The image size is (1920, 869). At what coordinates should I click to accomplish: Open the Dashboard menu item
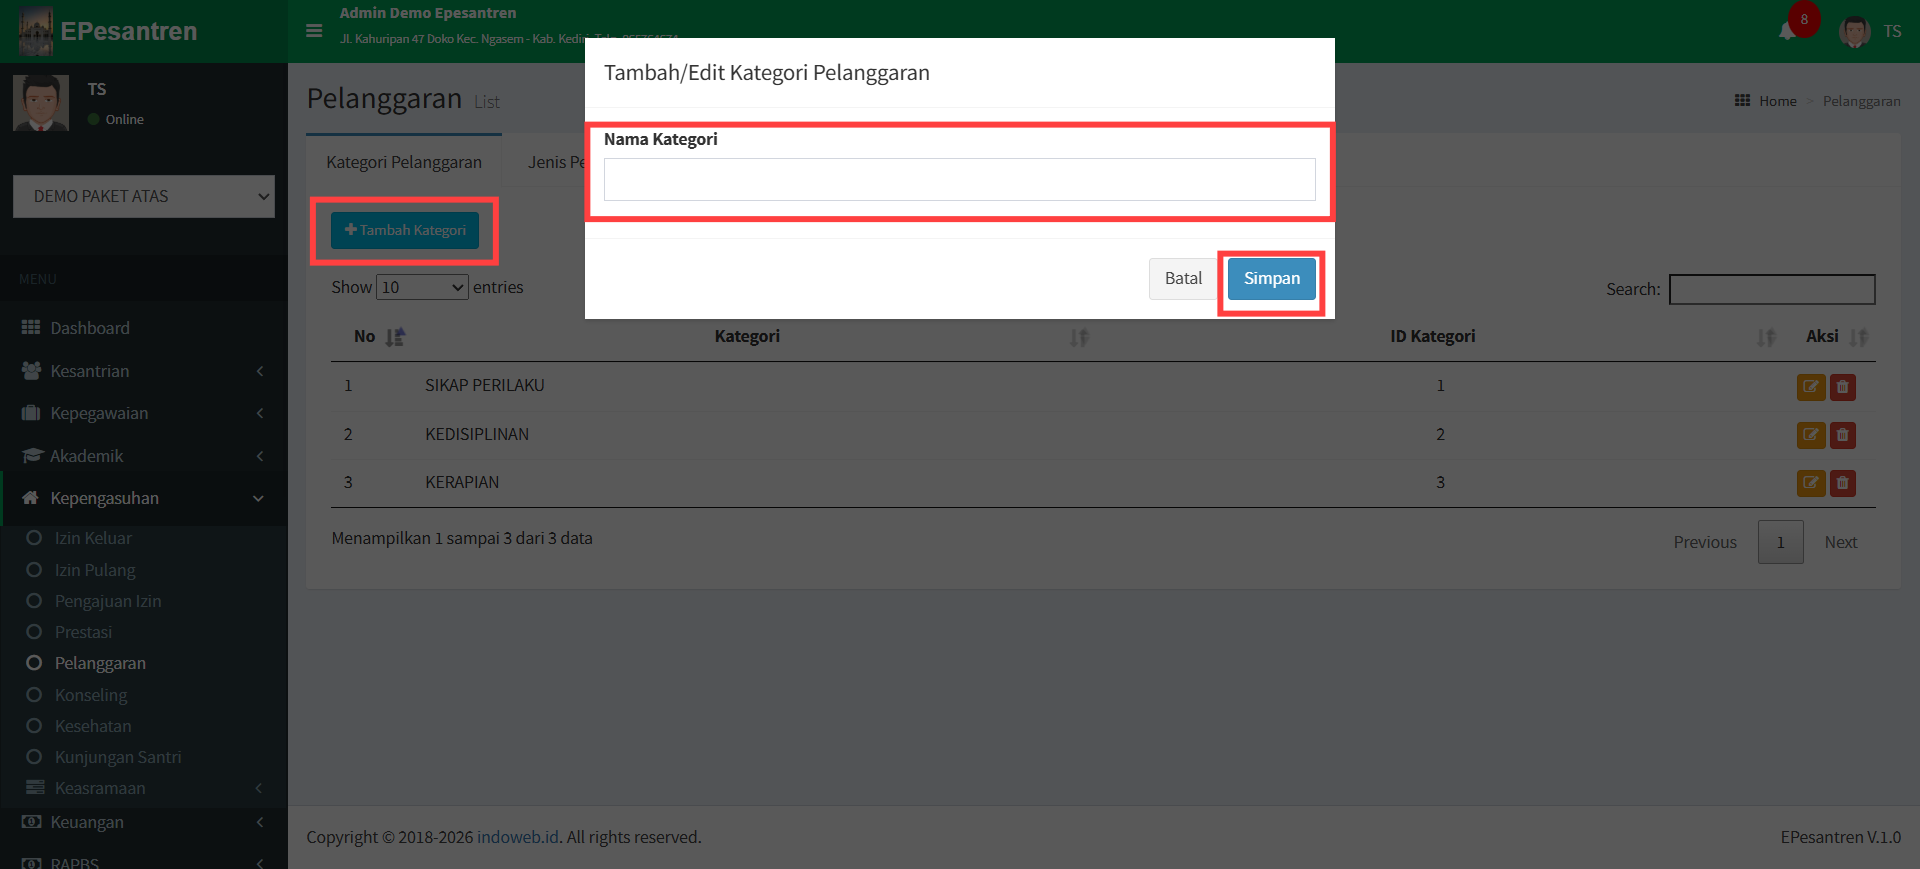90,328
